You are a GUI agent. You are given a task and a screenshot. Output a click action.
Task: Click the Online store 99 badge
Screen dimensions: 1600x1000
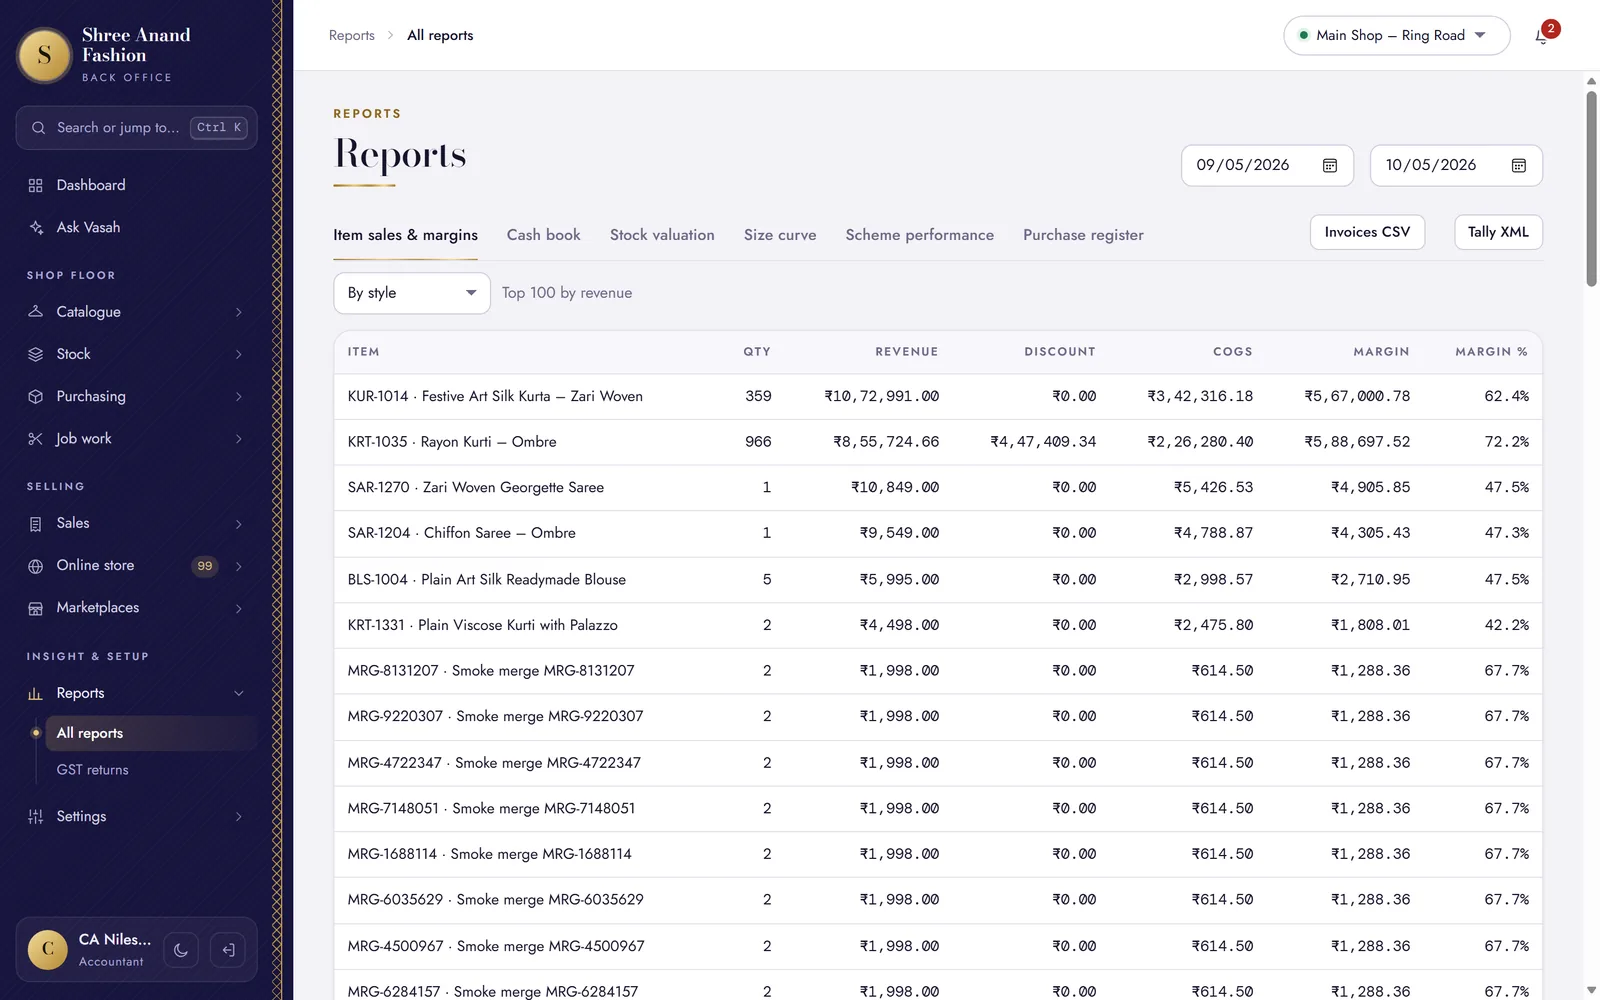click(205, 566)
